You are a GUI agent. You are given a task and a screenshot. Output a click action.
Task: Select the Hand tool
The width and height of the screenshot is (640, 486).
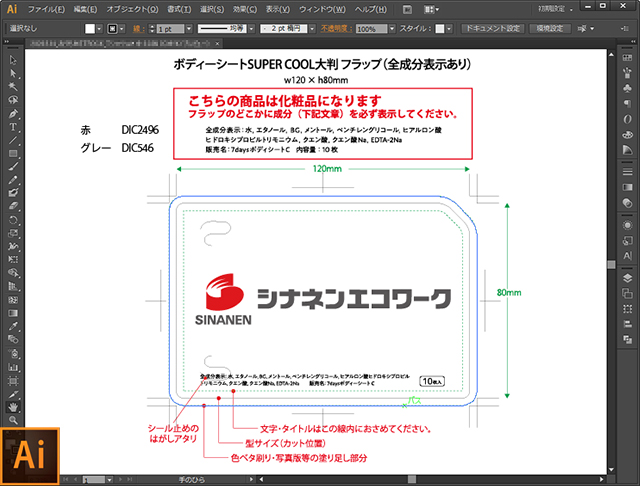click(13, 407)
